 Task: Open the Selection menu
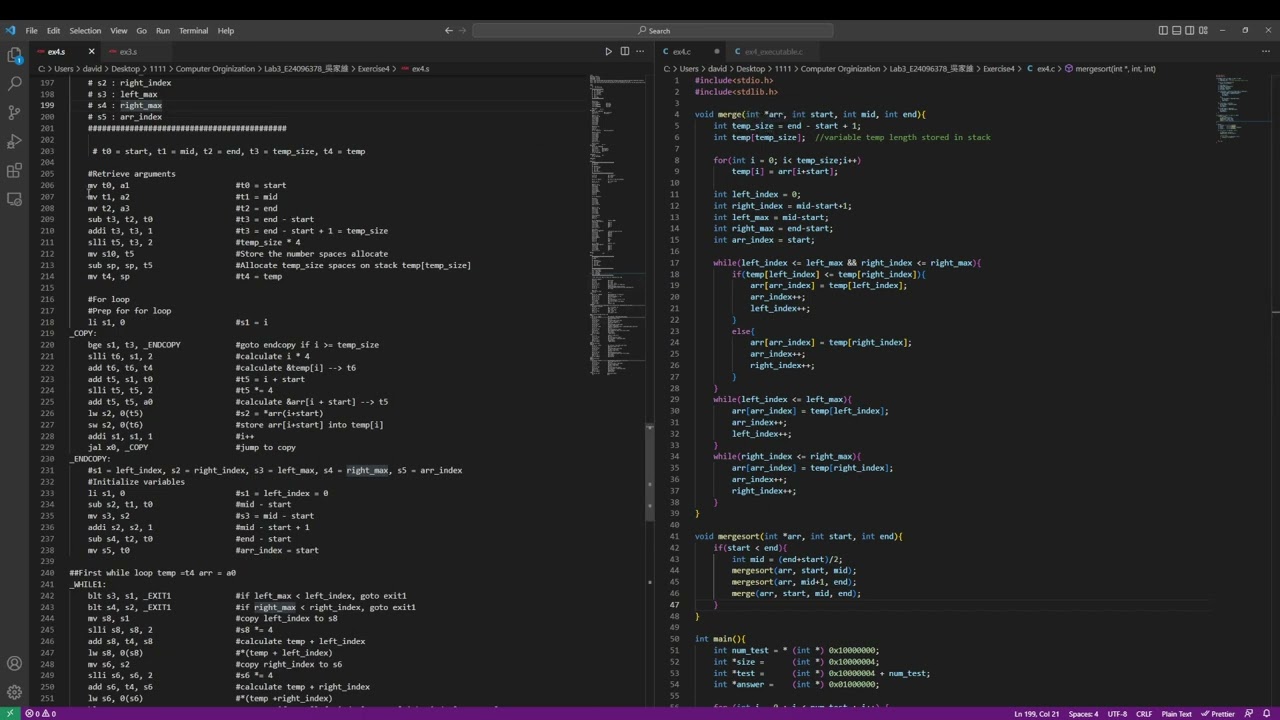85,31
